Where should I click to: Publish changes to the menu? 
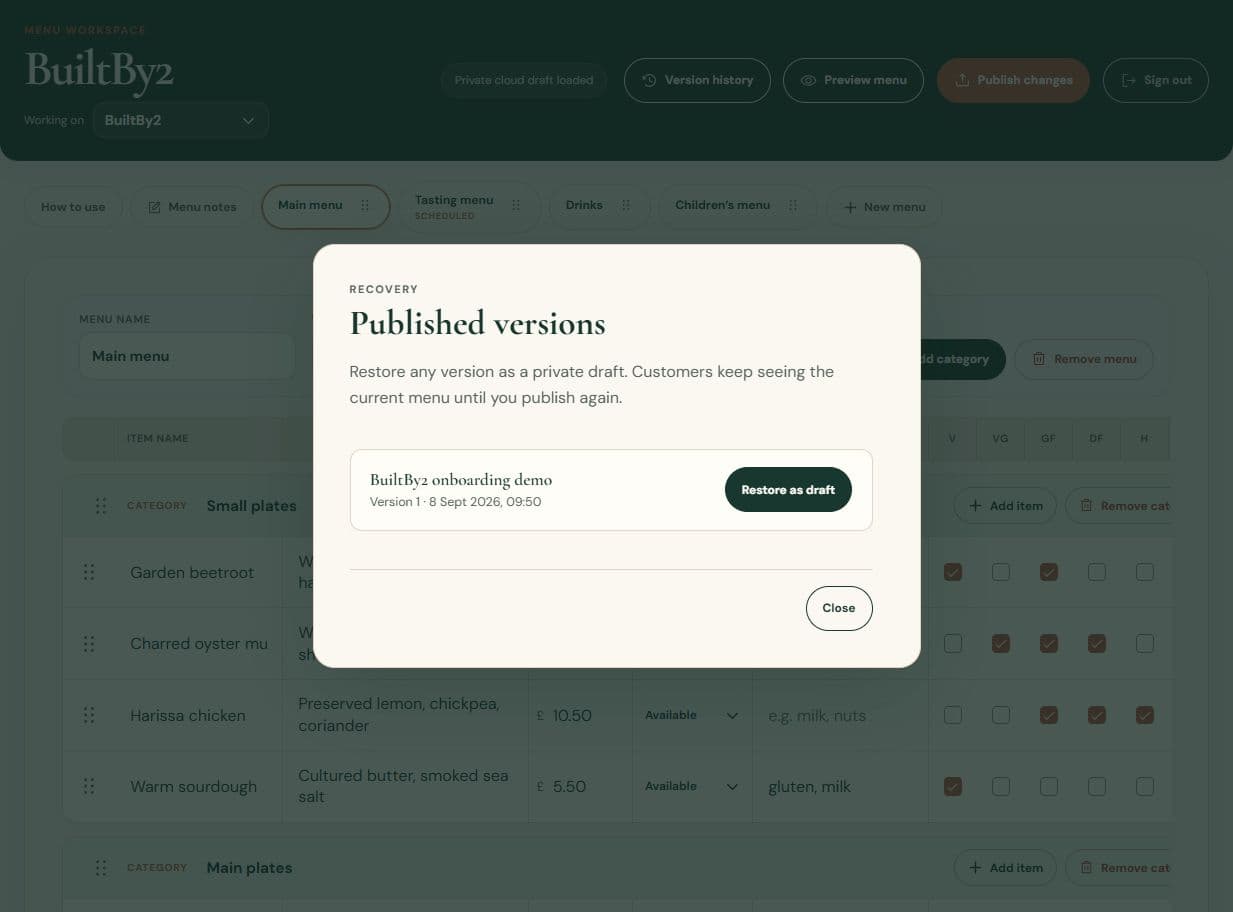coord(1013,80)
